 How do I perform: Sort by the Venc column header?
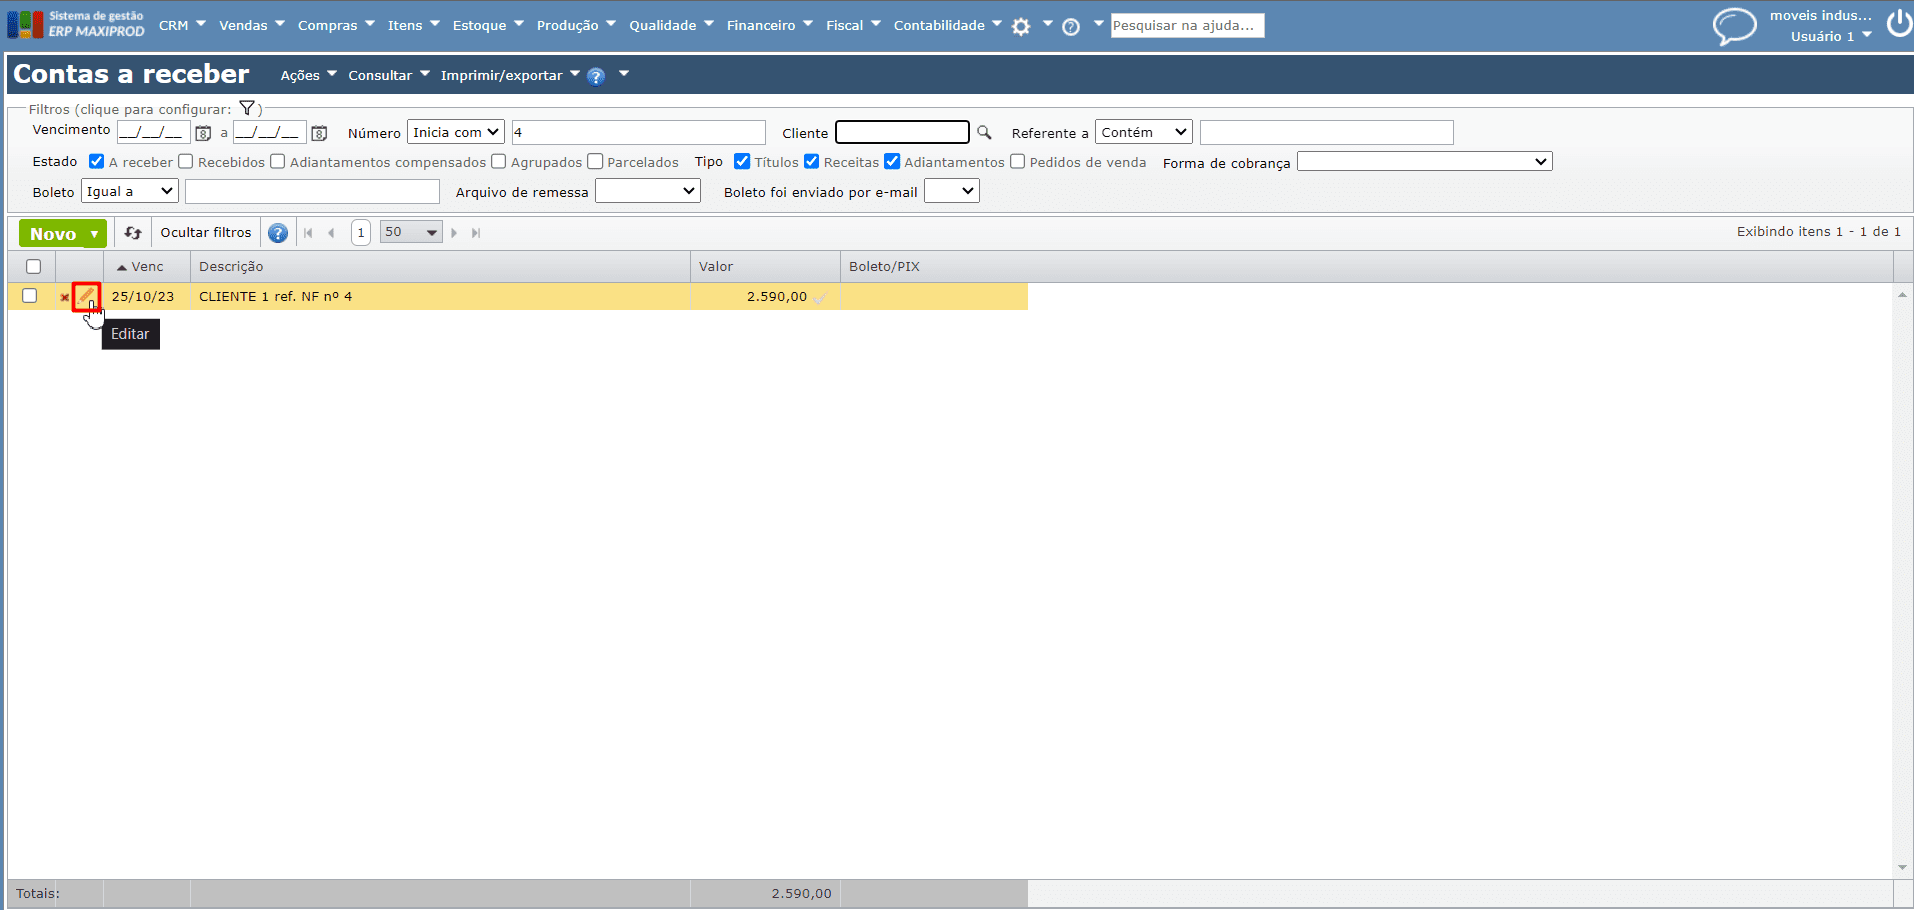point(147,266)
